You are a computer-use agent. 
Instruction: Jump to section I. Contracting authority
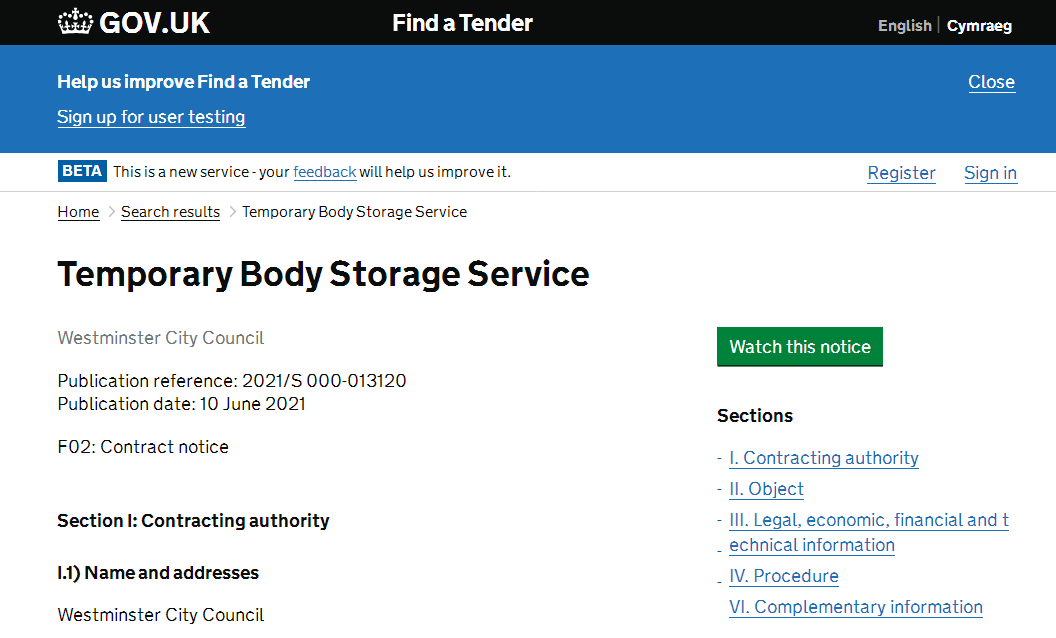pos(823,458)
